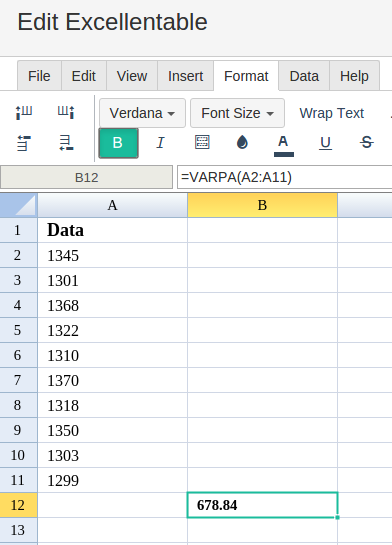Image resolution: width=392 pixels, height=545 pixels.
Task: Apply underline formatting icon
Action: pos(325,143)
